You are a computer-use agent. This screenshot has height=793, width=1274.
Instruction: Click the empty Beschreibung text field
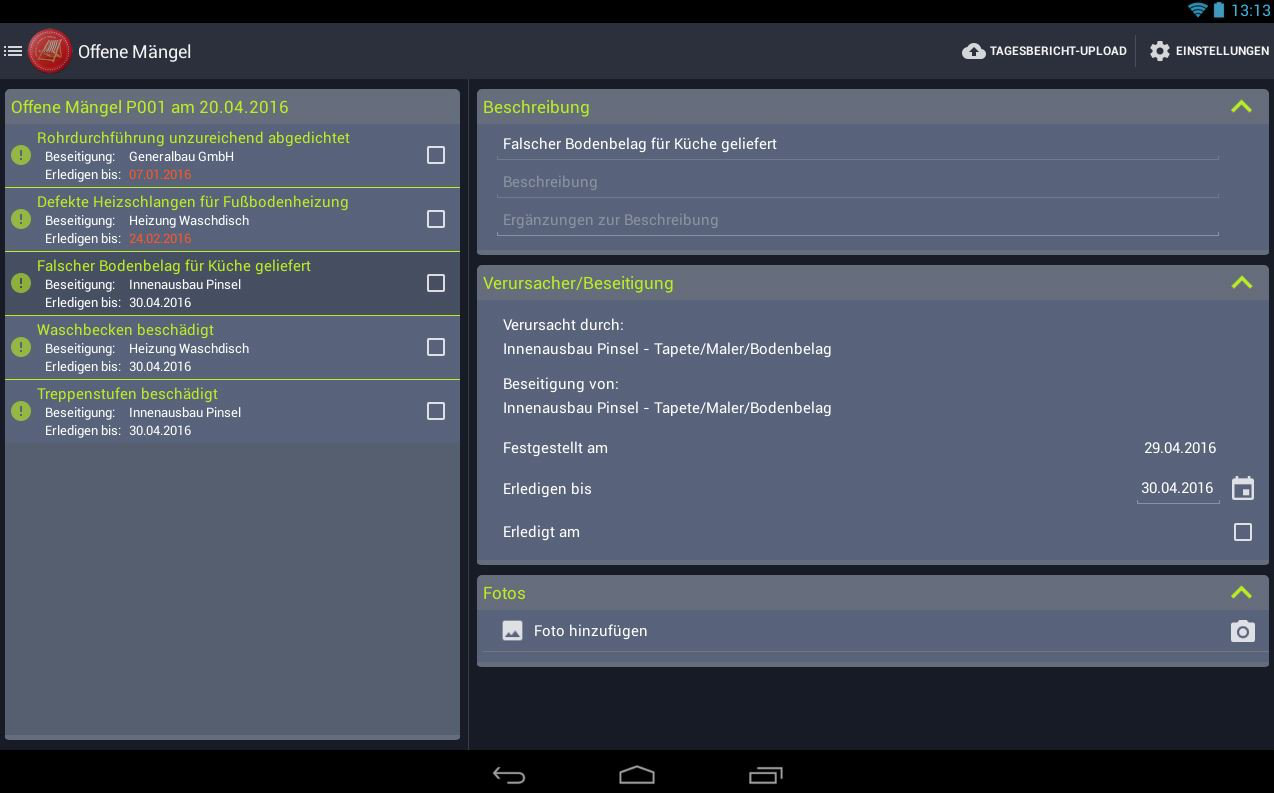click(x=858, y=182)
